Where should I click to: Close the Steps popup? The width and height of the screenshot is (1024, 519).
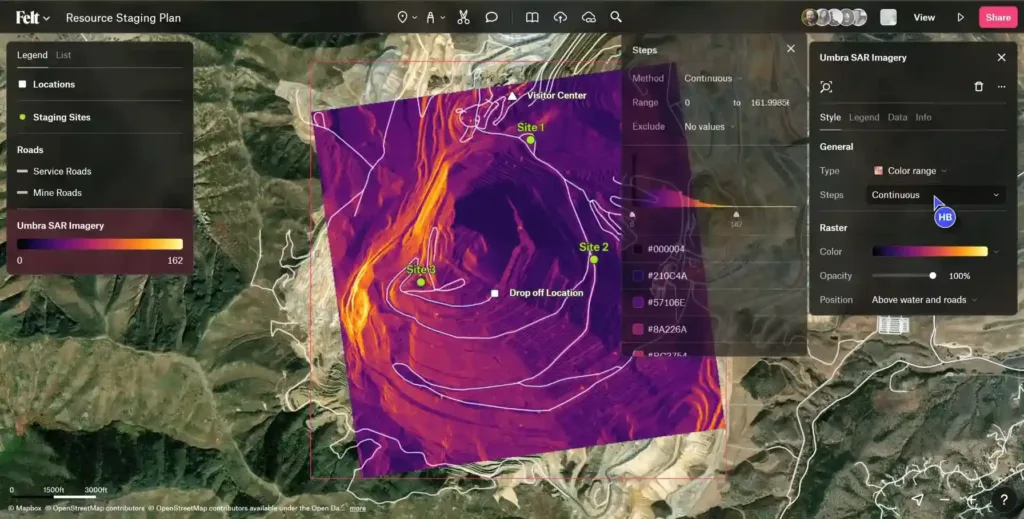[x=791, y=49]
